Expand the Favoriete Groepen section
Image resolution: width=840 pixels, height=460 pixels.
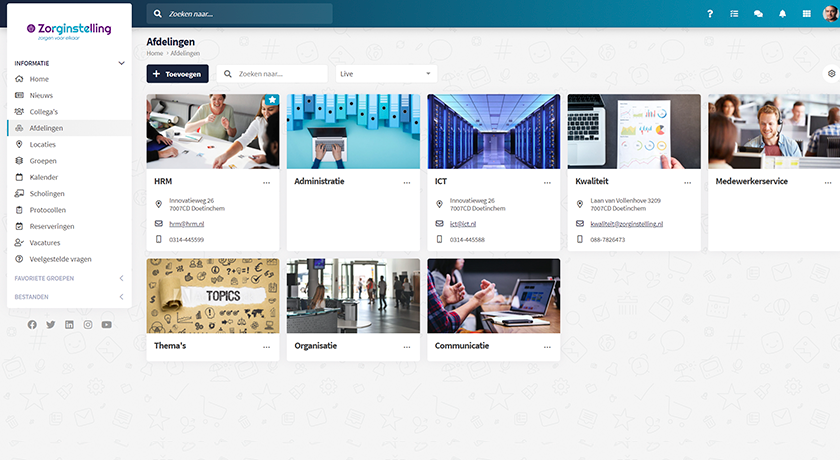point(121,278)
